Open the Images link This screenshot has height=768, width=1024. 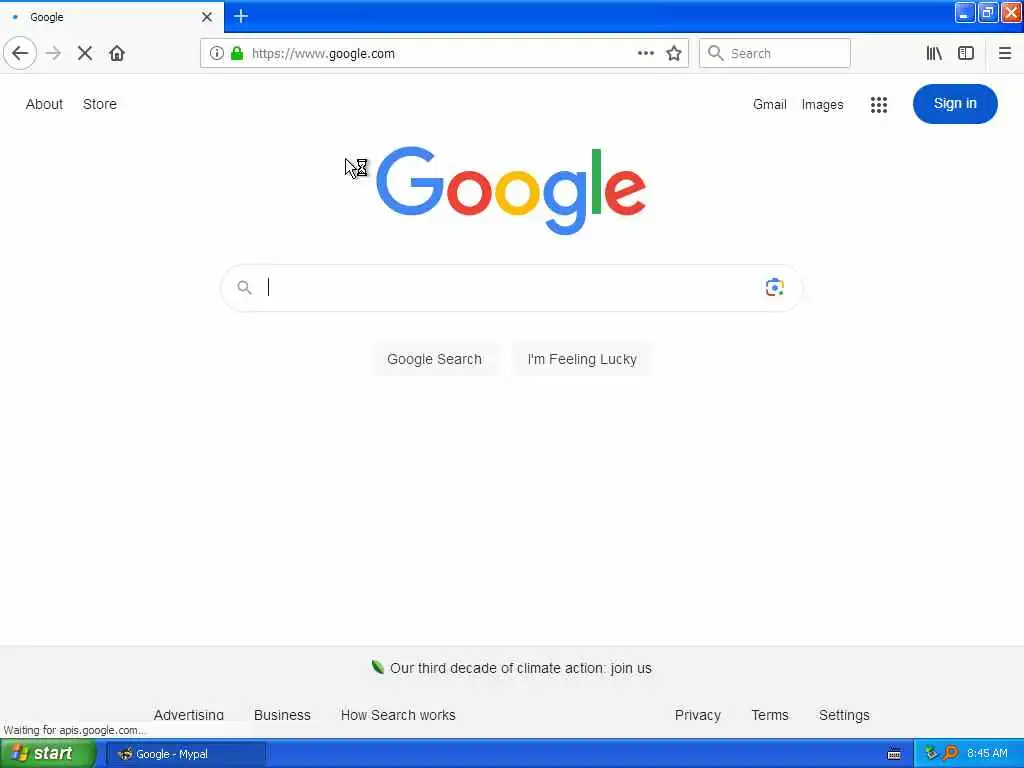tap(822, 104)
